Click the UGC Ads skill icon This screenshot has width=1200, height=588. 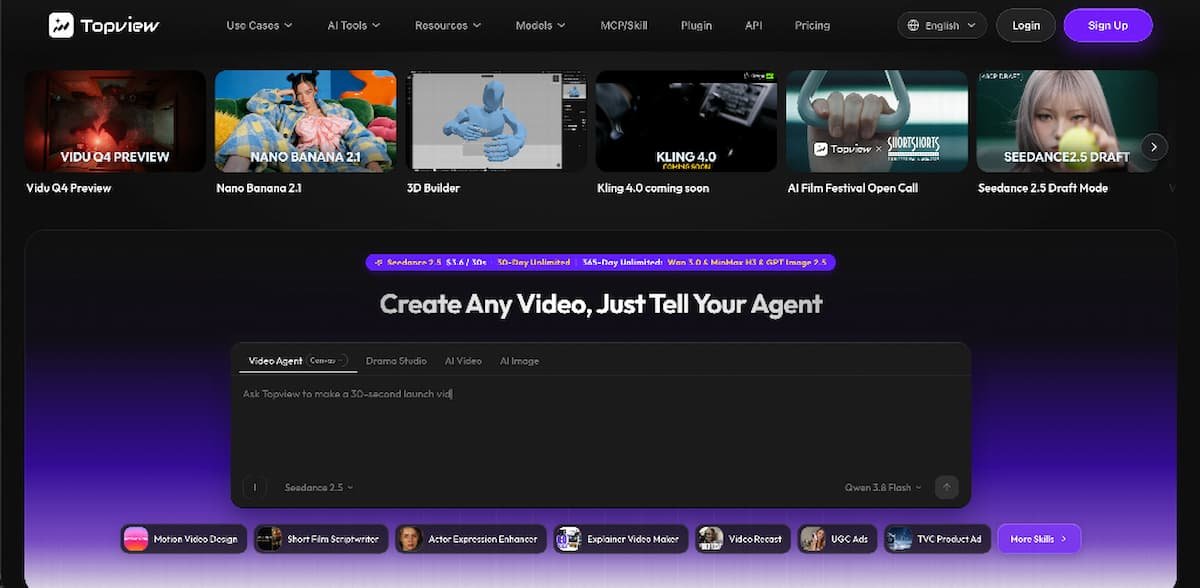point(812,539)
